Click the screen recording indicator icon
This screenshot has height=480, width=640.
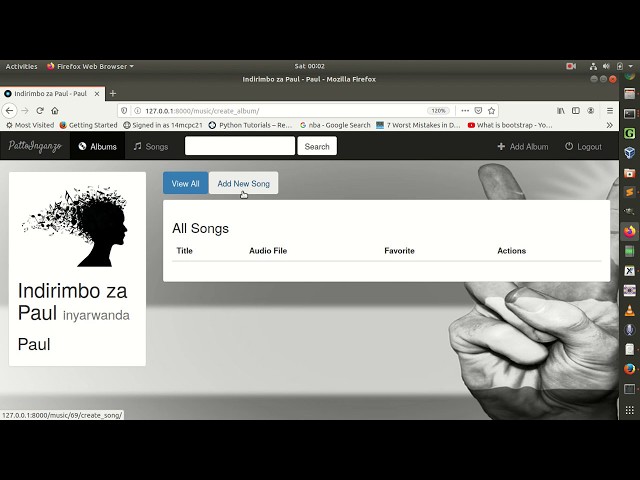[571, 66]
